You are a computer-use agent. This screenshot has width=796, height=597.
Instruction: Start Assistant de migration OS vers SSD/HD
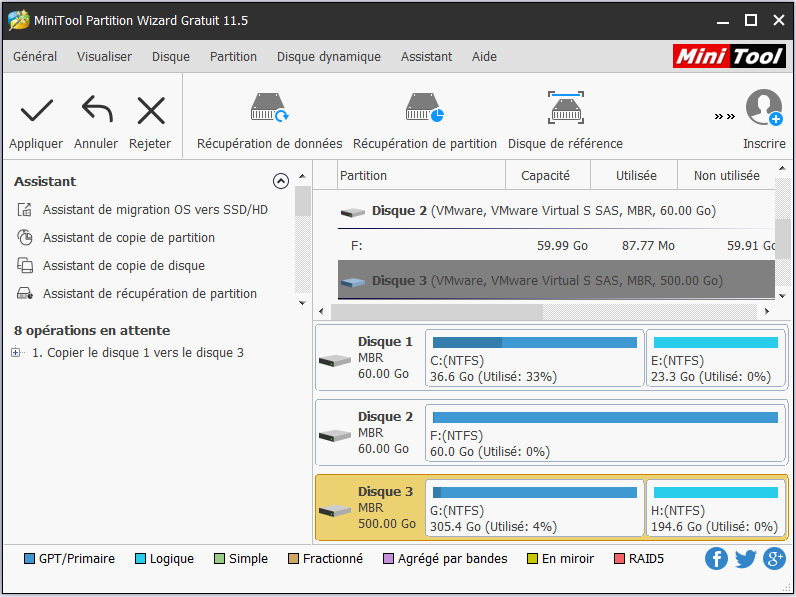[155, 210]
